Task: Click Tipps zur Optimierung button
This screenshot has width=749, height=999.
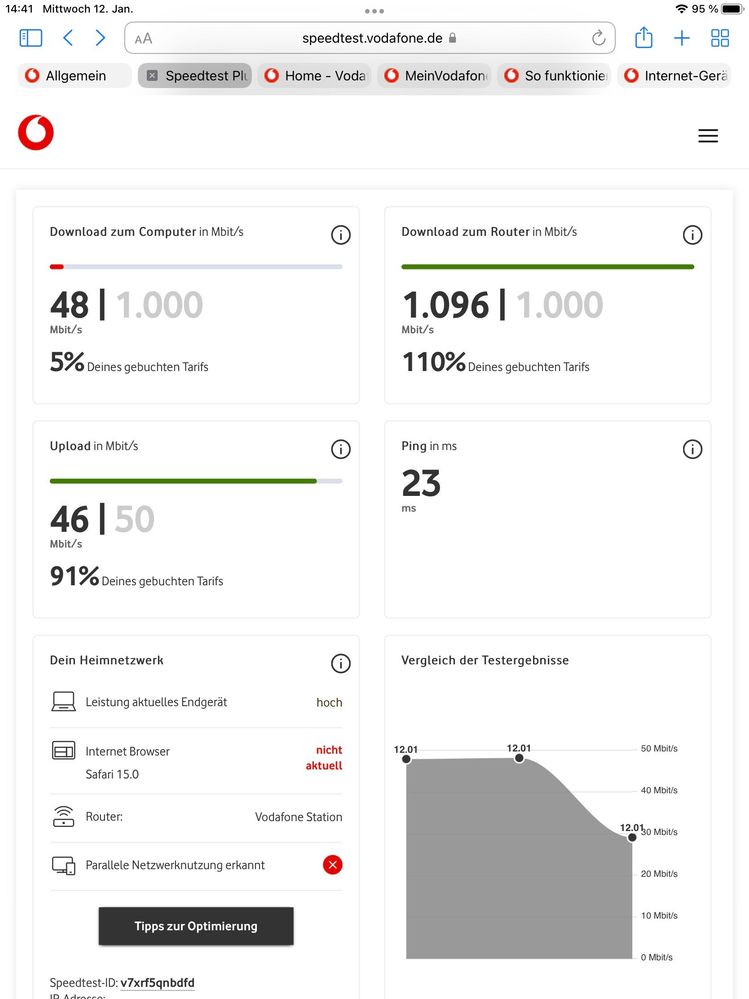Action: coord(196,926)
